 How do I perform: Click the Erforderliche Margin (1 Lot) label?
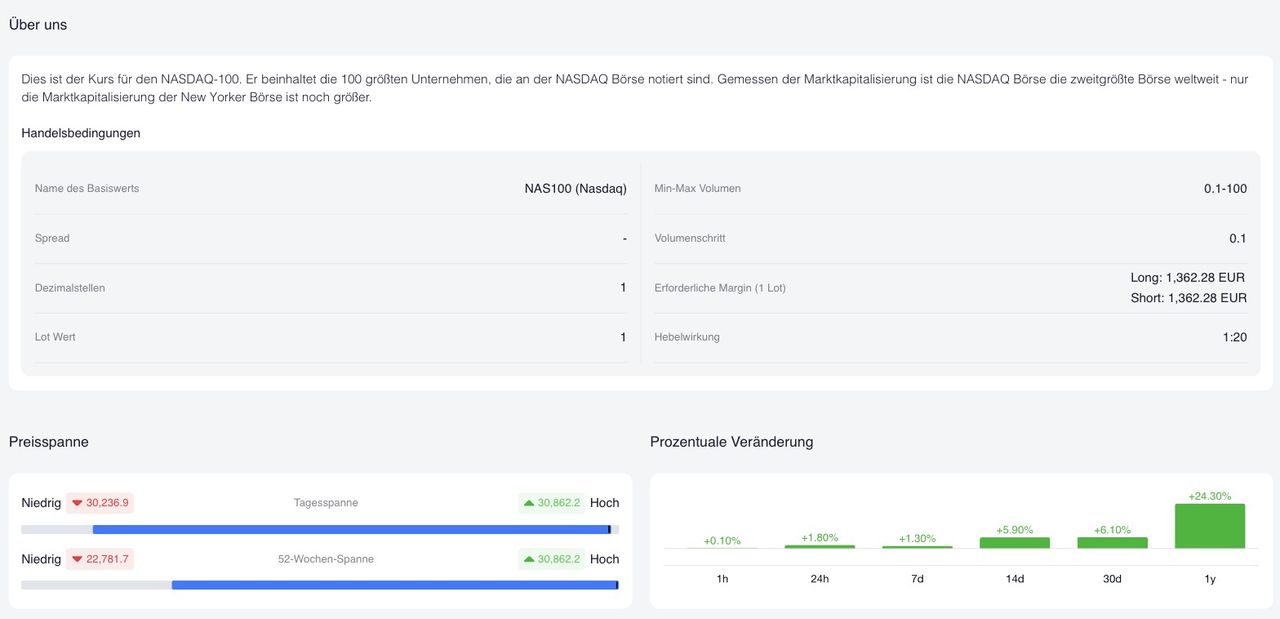pos(720,288)
